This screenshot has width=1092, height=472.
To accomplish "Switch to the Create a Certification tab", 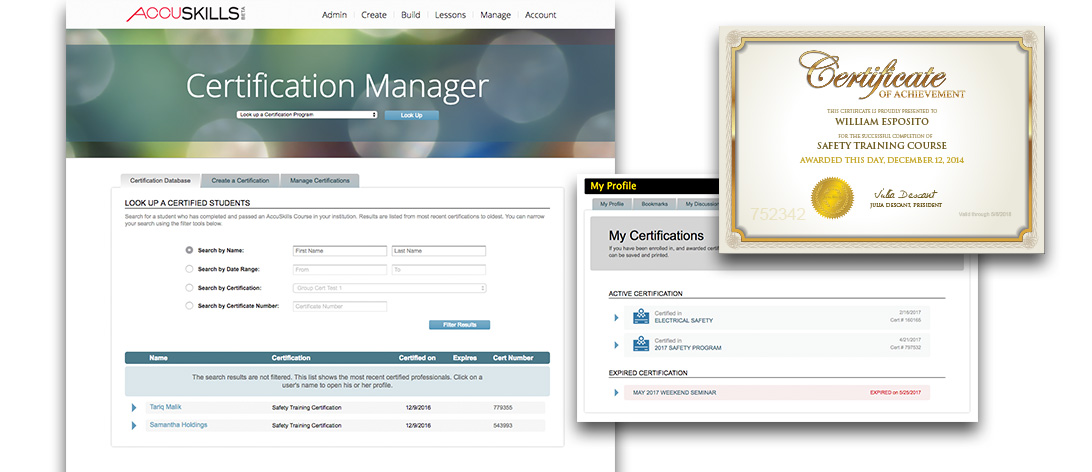I will pyautogui.click(x=240, y=181).
